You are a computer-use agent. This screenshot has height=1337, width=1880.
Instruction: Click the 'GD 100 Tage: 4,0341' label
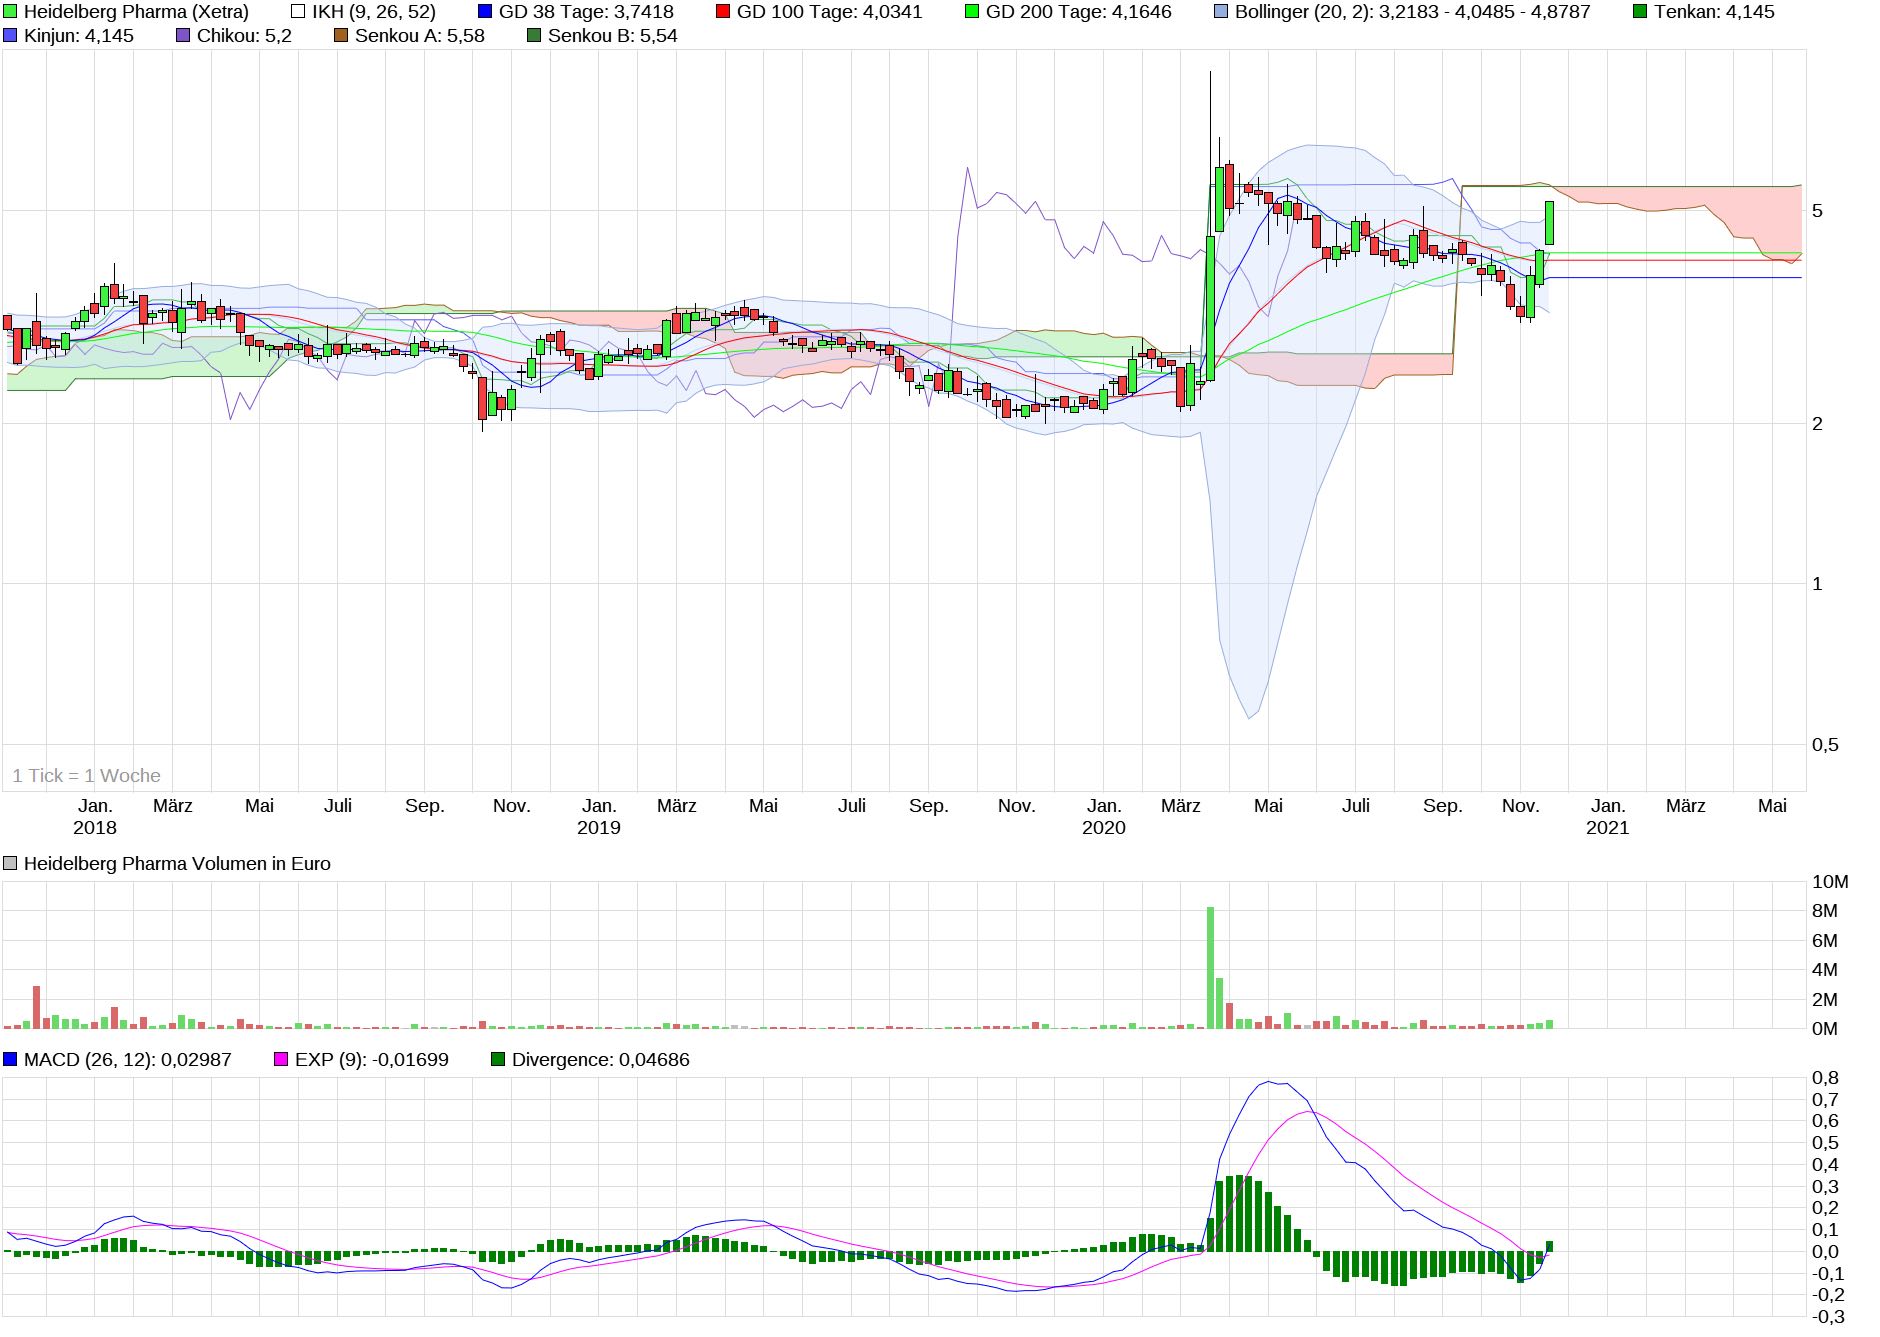[x=829, y=12]
